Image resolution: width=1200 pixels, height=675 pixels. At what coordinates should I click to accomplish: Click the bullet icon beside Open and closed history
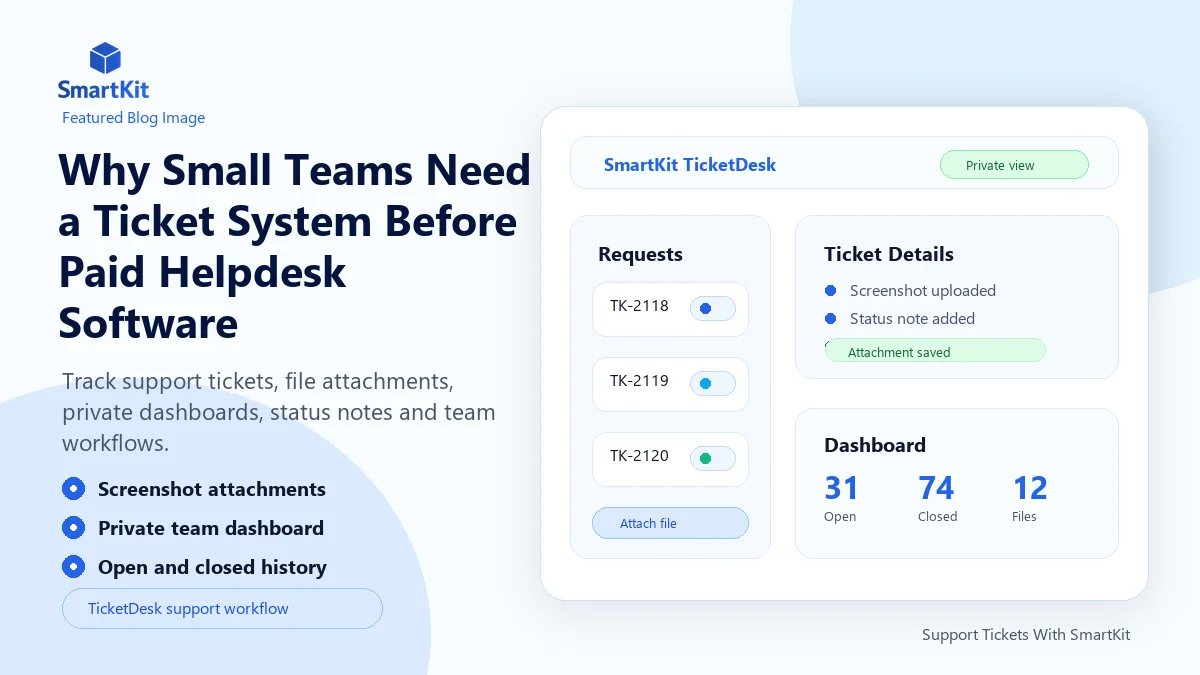pyautogui.click(x=73, y=567)
